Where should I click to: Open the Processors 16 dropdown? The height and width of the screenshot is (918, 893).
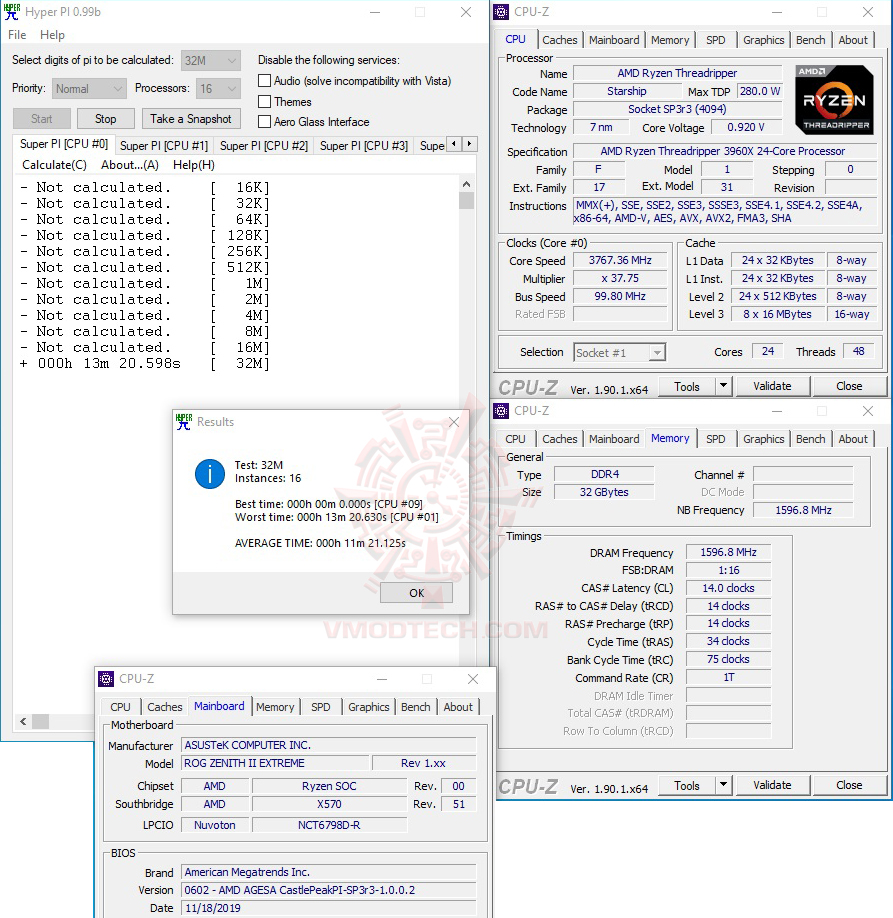coord(218,88)
